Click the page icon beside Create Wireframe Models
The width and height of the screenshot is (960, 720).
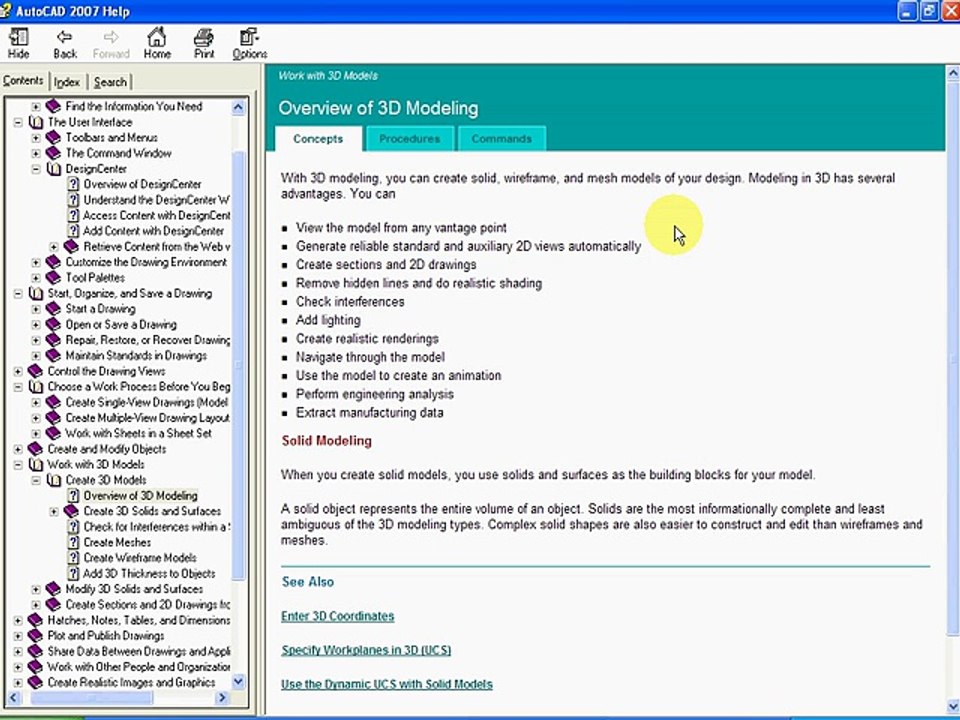73,558
